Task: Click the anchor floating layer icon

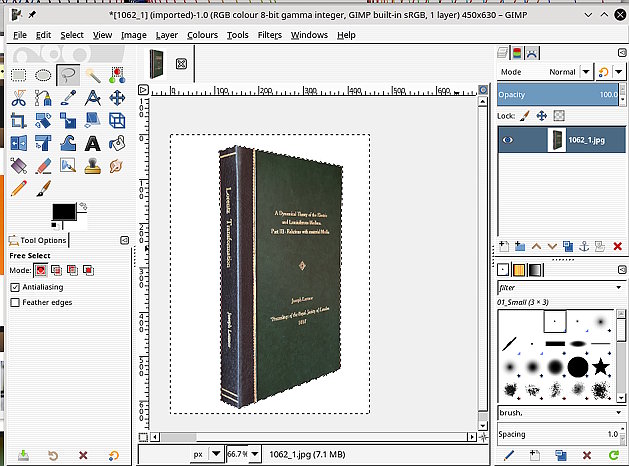Action: (584, 246)
